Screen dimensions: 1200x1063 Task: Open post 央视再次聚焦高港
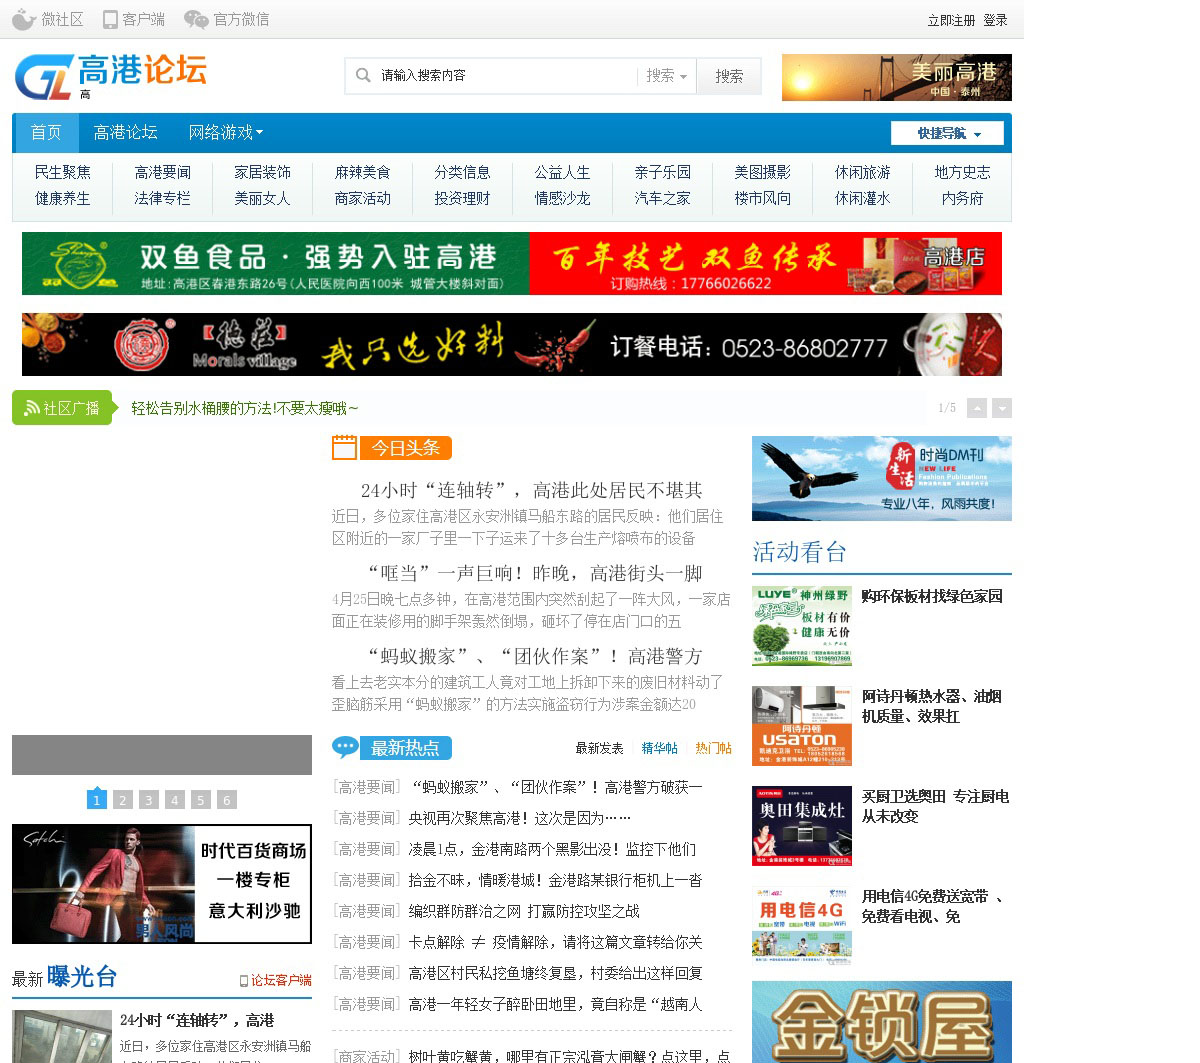[x=519, y=818]
